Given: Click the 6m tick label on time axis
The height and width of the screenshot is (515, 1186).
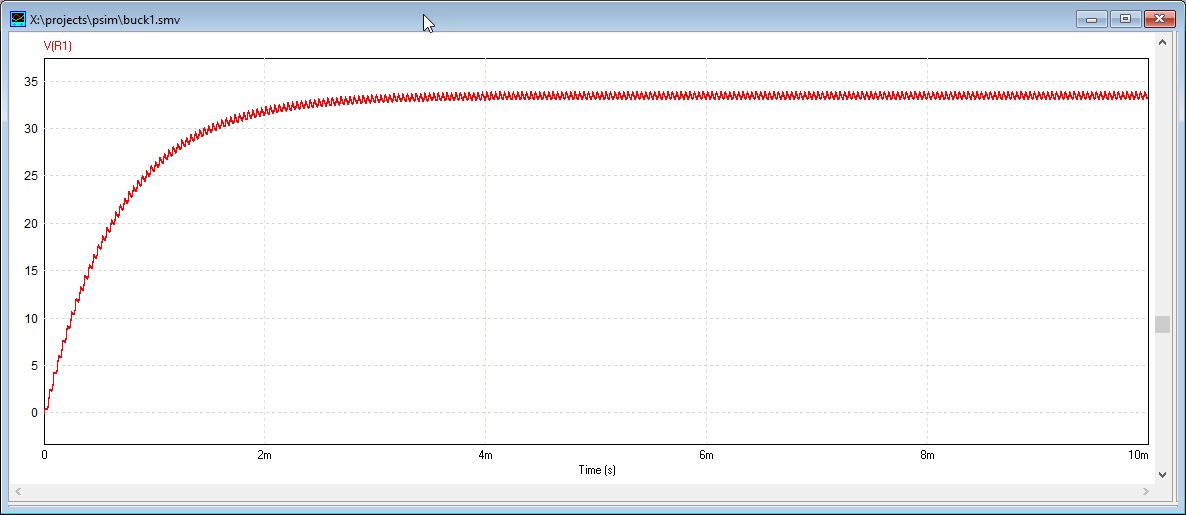Looking at the screenshot, I should pyautogui.click(x=706, y=455).
